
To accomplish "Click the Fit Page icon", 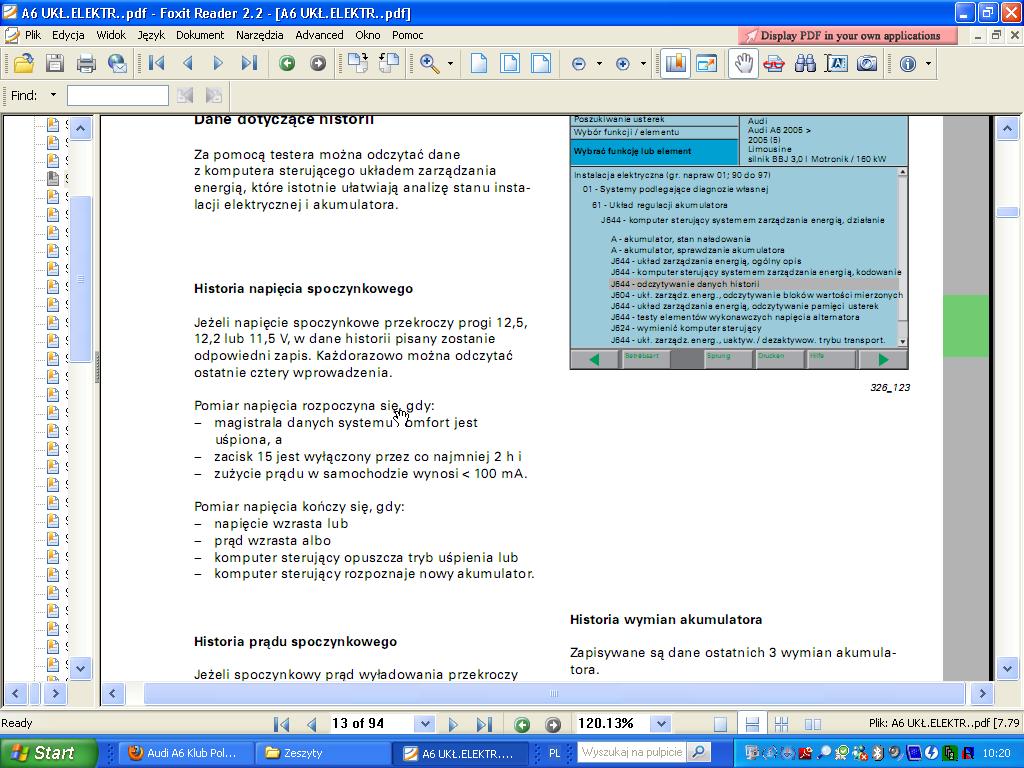I will 510,63.
